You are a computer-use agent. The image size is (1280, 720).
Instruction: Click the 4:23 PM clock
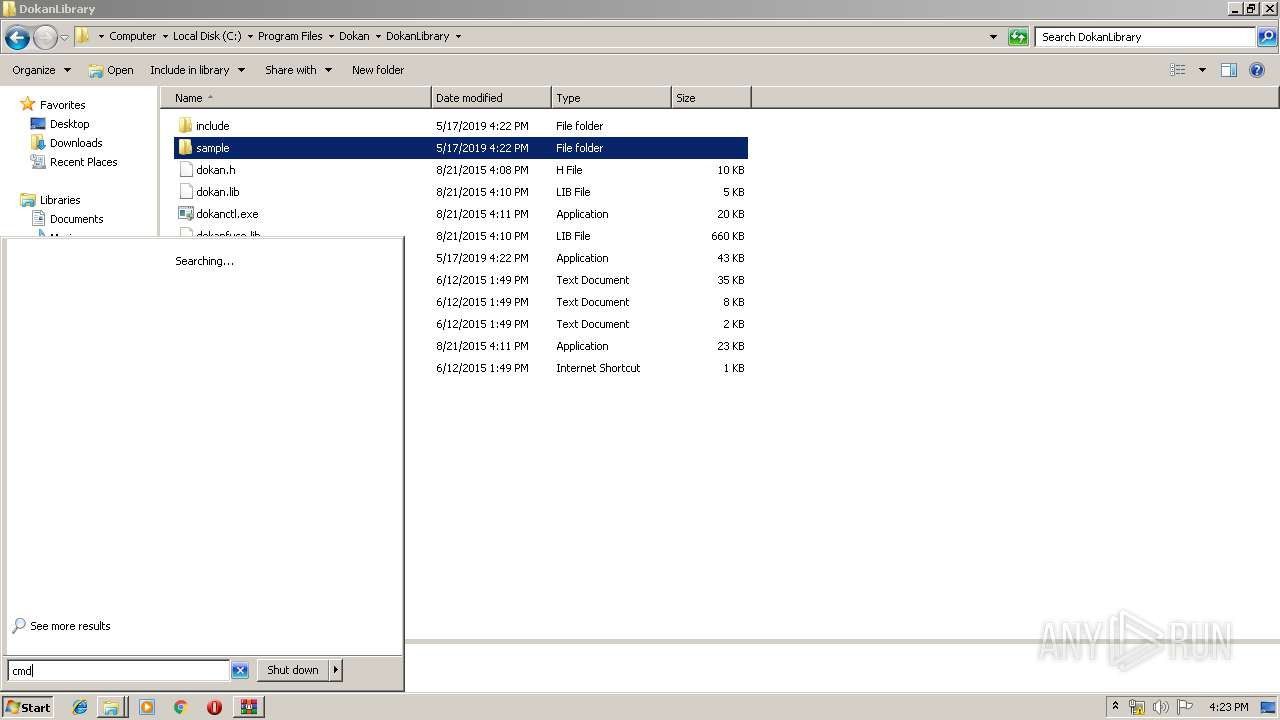tap(1228, 707)
